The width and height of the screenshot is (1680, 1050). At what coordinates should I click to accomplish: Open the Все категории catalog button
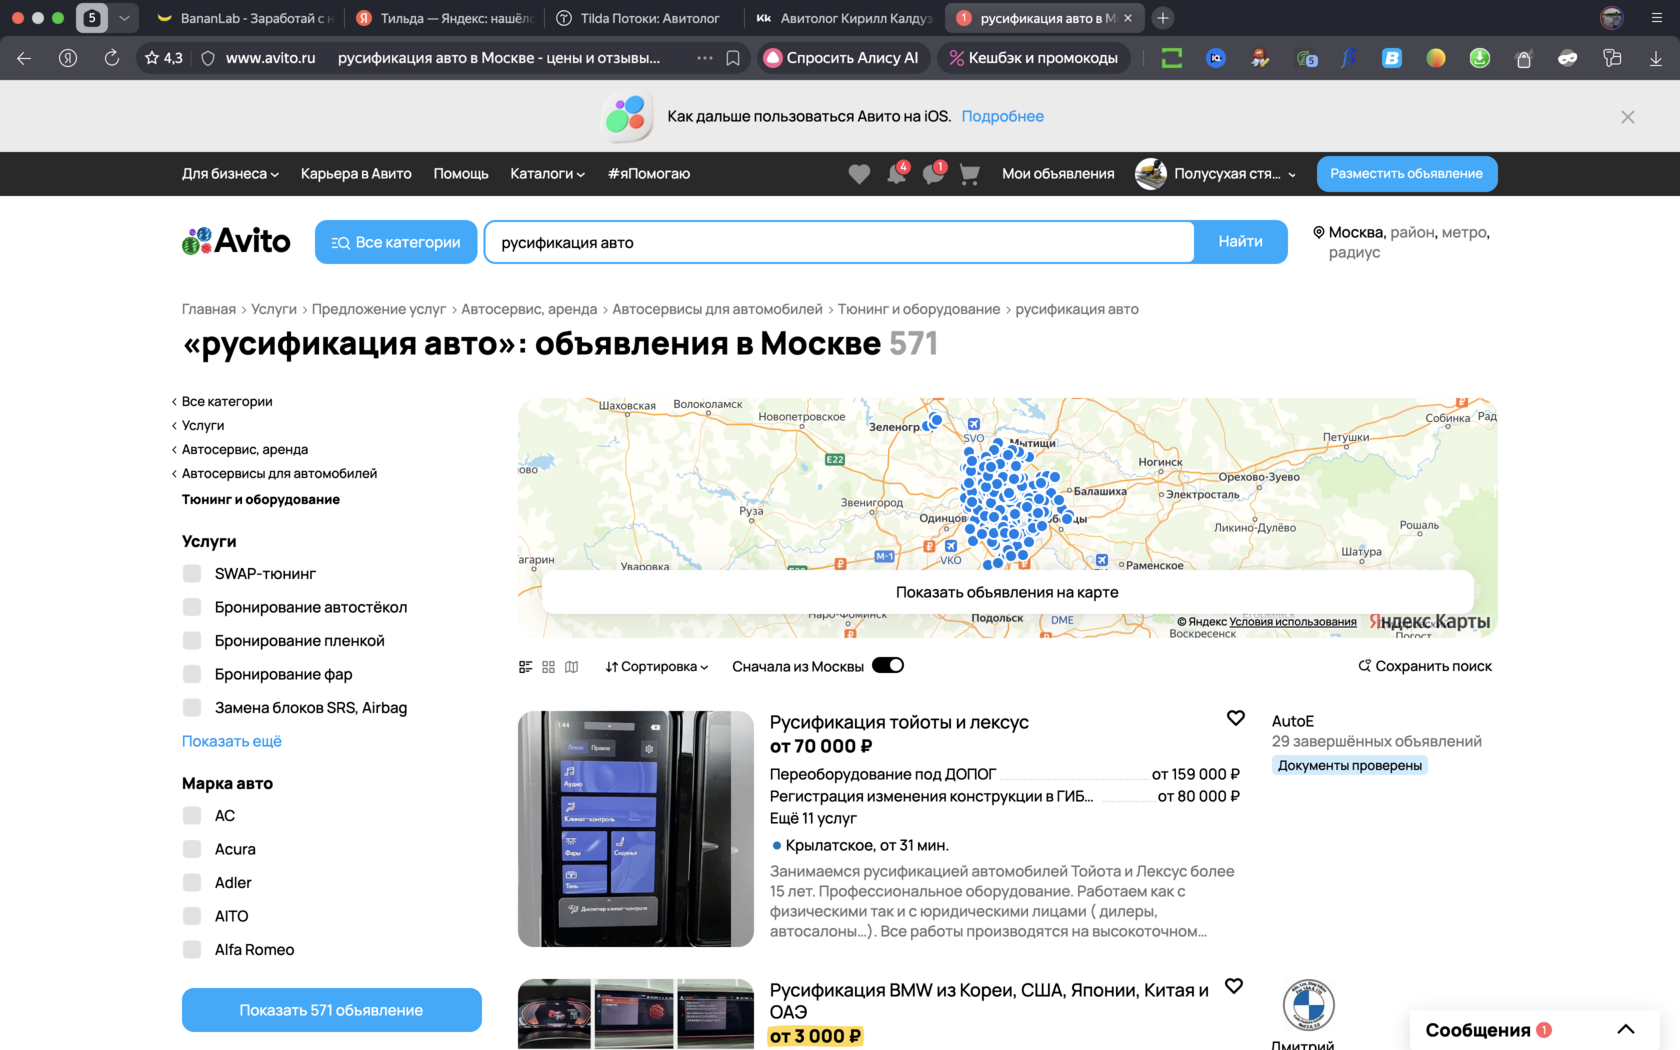[x=396, y=242]
